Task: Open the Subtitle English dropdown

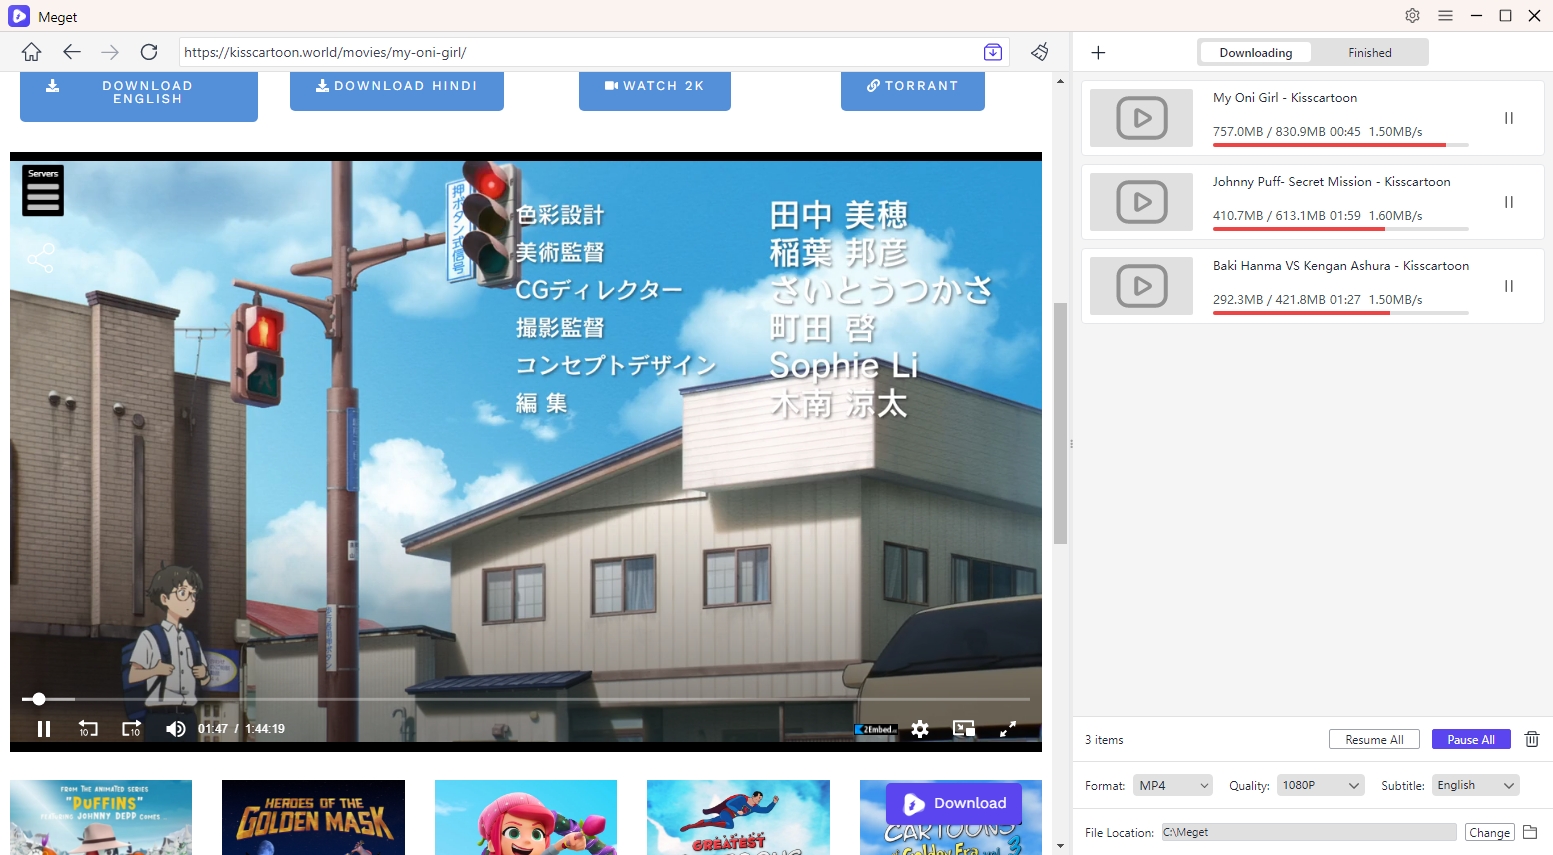Action: click(1476, 785)
